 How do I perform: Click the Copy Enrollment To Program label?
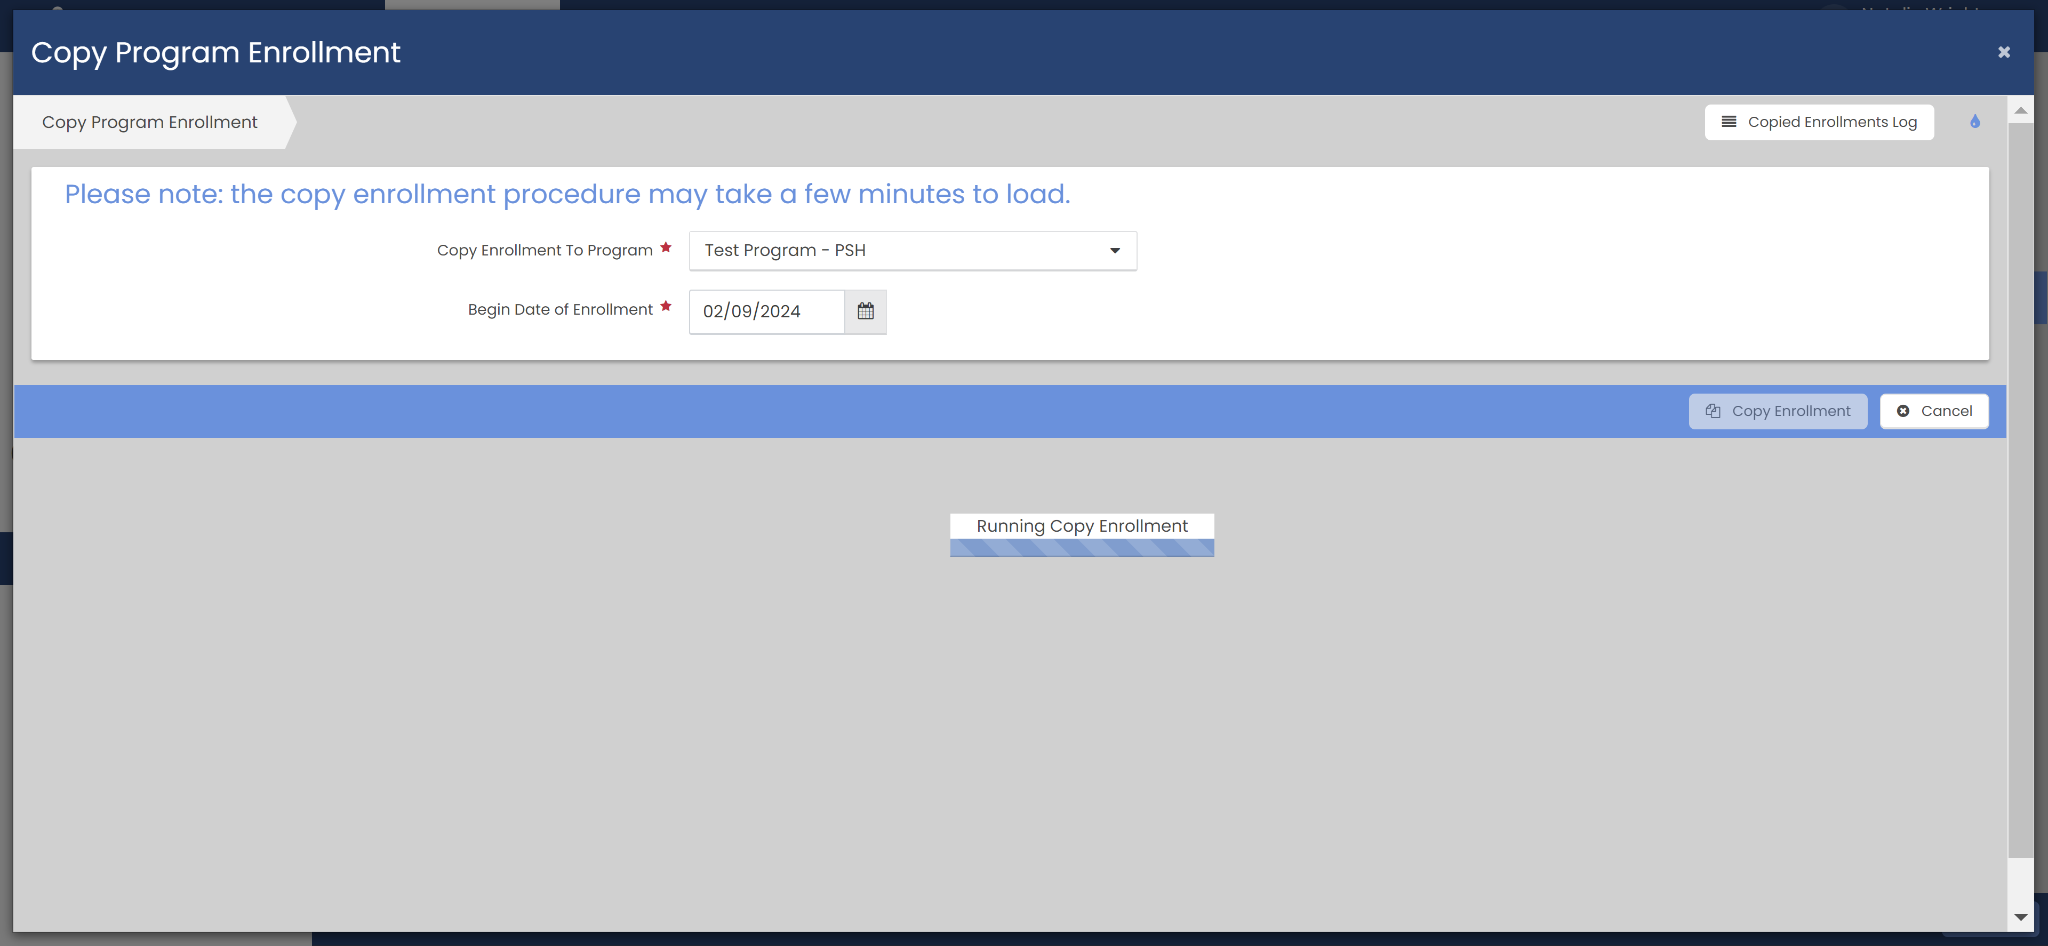(544, 250)
